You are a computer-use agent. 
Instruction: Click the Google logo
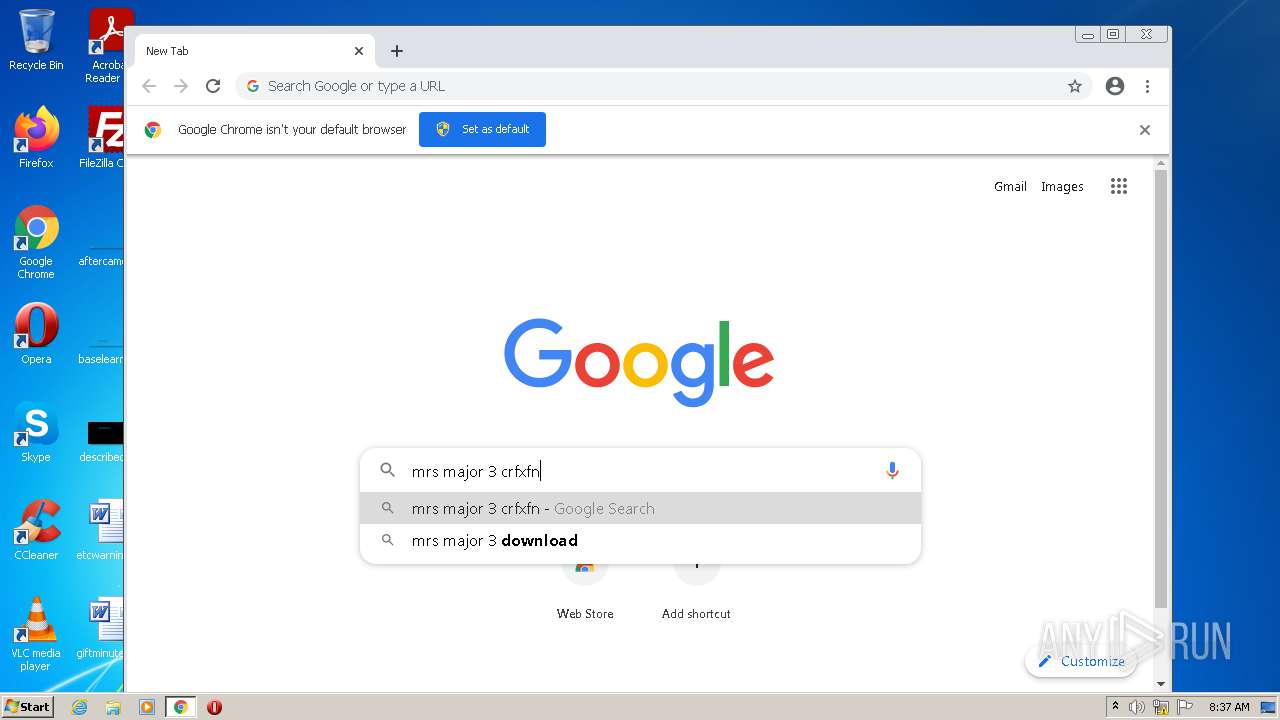[639, 362]
